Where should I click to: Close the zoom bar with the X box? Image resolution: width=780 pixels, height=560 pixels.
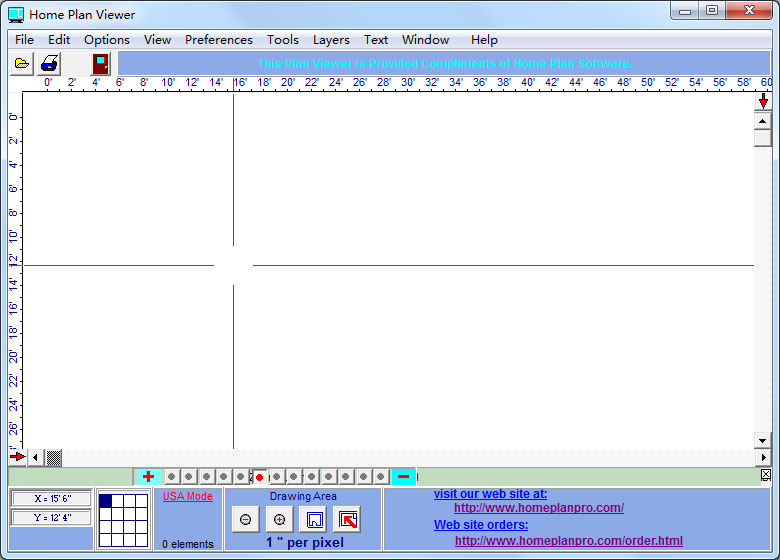pos(766,474)
